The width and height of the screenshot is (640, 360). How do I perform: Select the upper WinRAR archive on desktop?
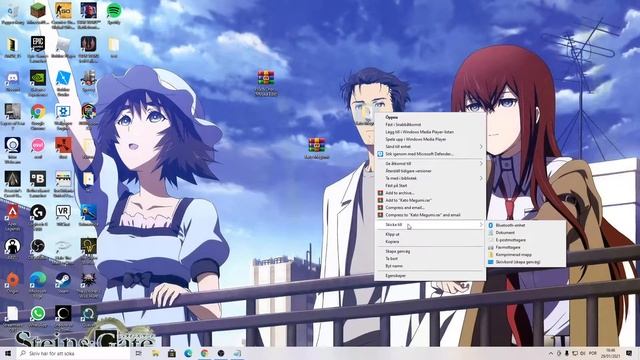tap(266, 83)
